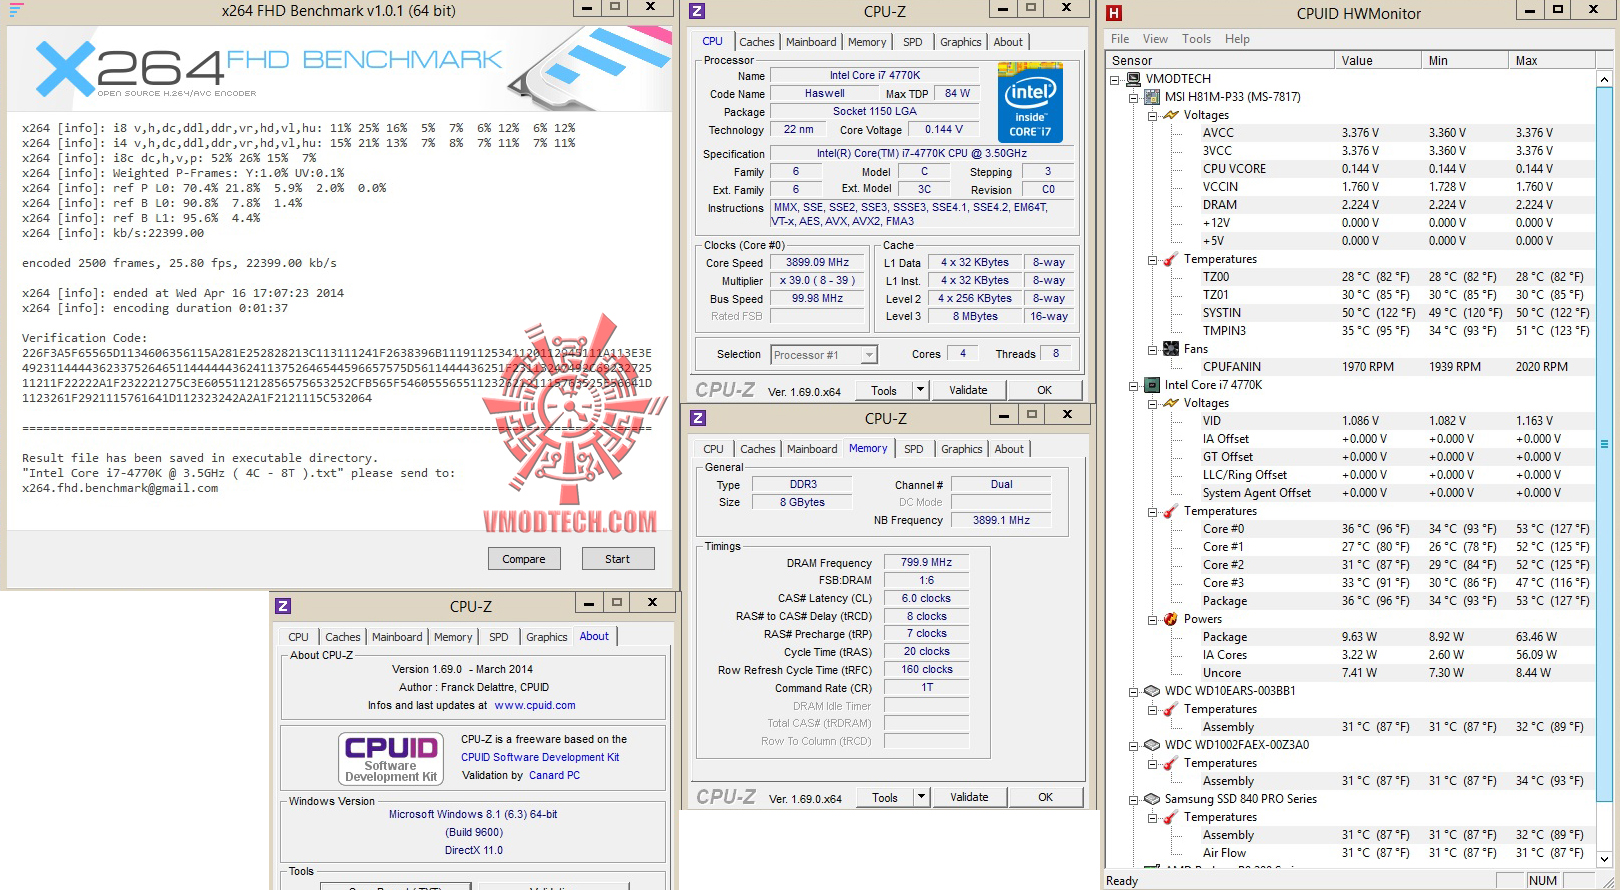Click the WDC WD10EARS-003BB1 drive icon
This screenshot has height=890, width=1620.
1152,691
